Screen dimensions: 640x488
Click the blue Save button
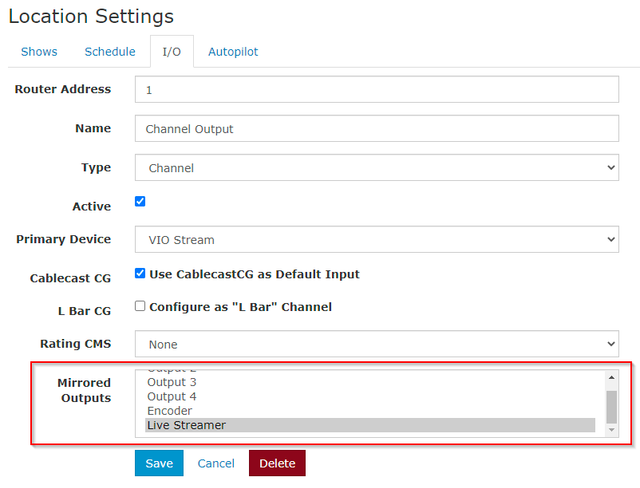point(159,463)
